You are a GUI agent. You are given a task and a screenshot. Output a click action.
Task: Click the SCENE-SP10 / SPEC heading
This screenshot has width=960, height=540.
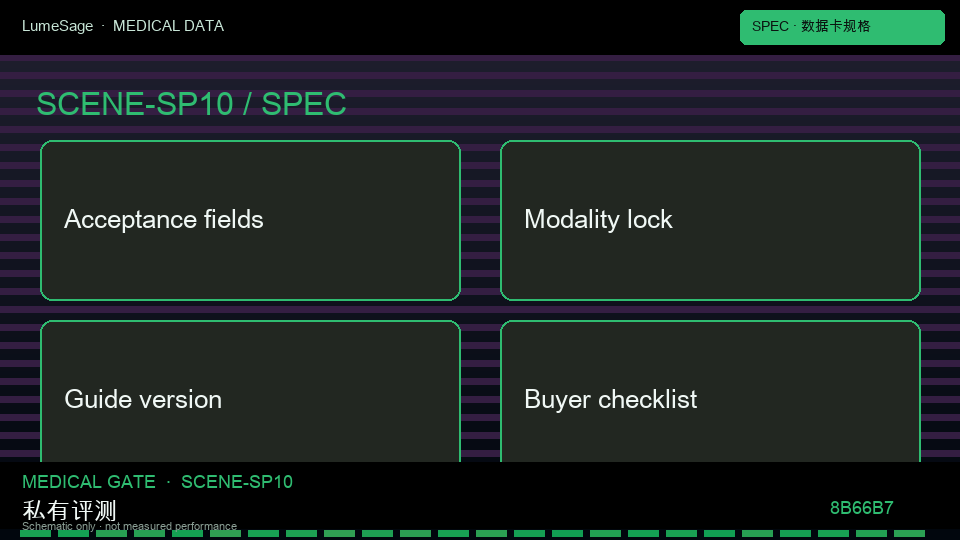click(191, 103)
